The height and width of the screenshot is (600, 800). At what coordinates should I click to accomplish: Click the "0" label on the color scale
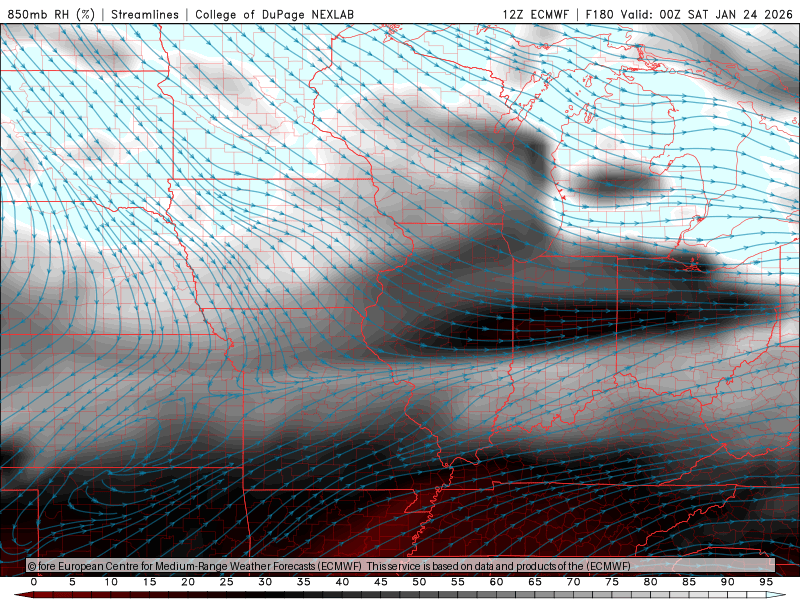[34, 582]
